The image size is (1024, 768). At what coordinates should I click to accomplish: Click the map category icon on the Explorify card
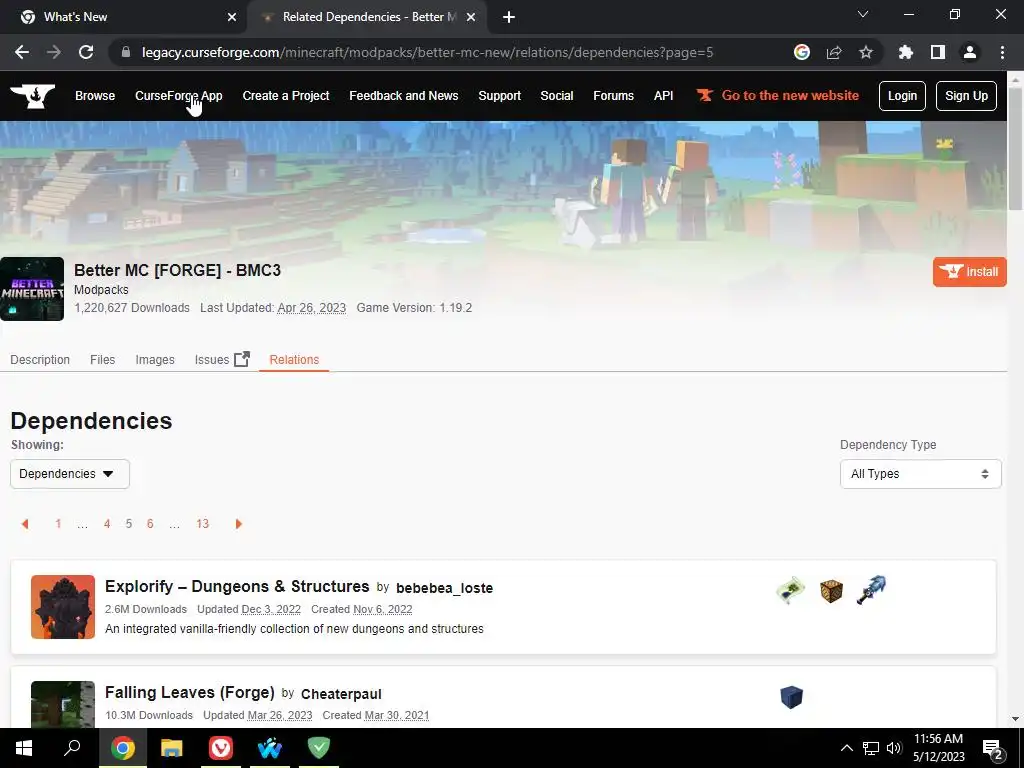[x=791, y=590]
